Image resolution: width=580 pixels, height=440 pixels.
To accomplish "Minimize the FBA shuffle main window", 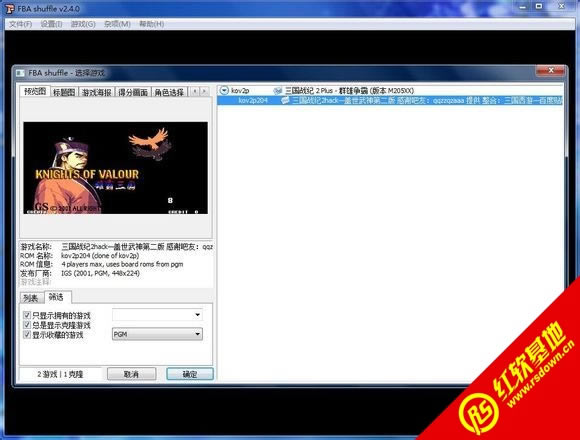I will 522,7.
